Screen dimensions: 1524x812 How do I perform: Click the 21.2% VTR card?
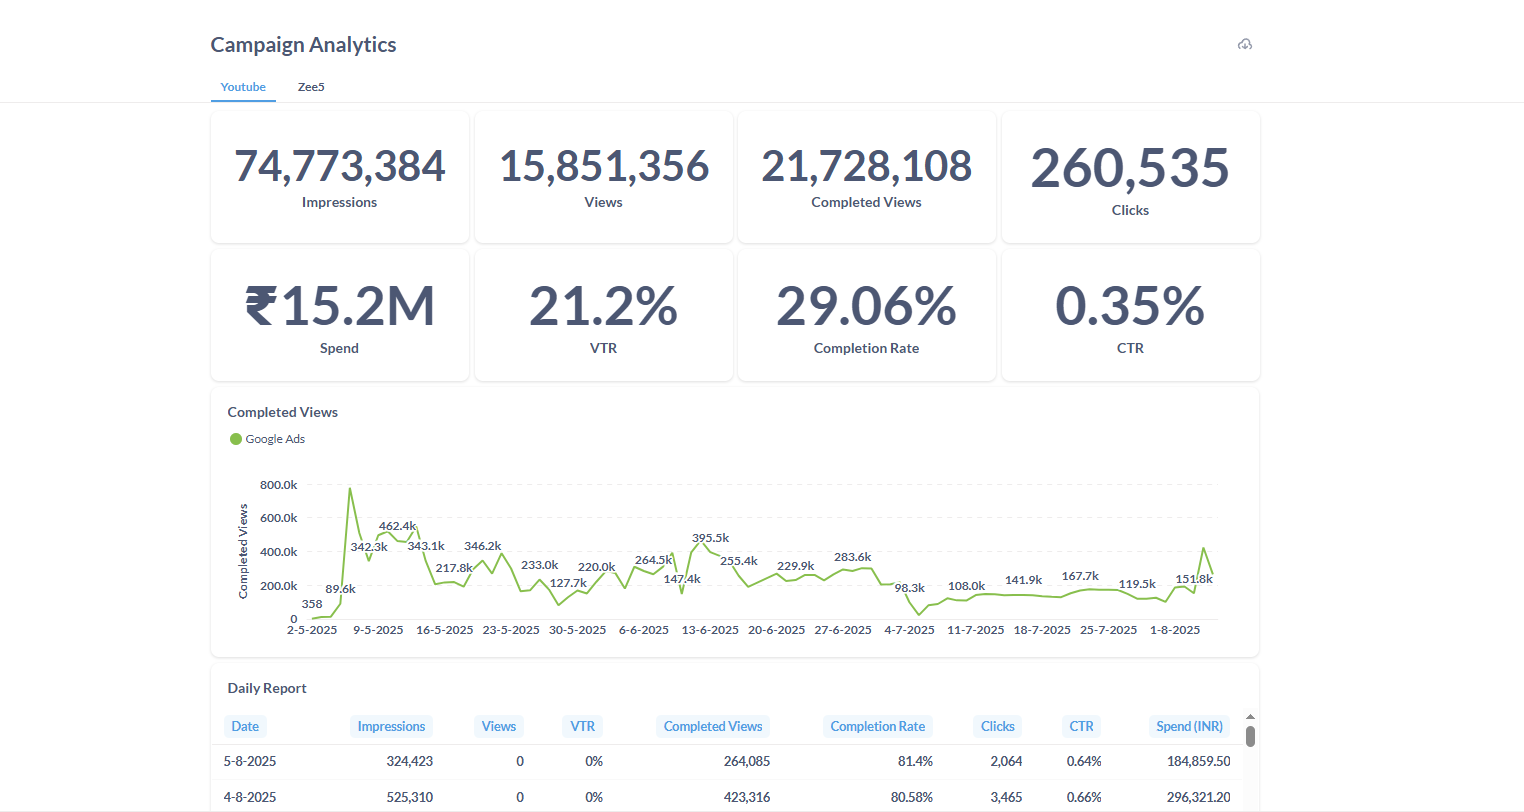603,314
